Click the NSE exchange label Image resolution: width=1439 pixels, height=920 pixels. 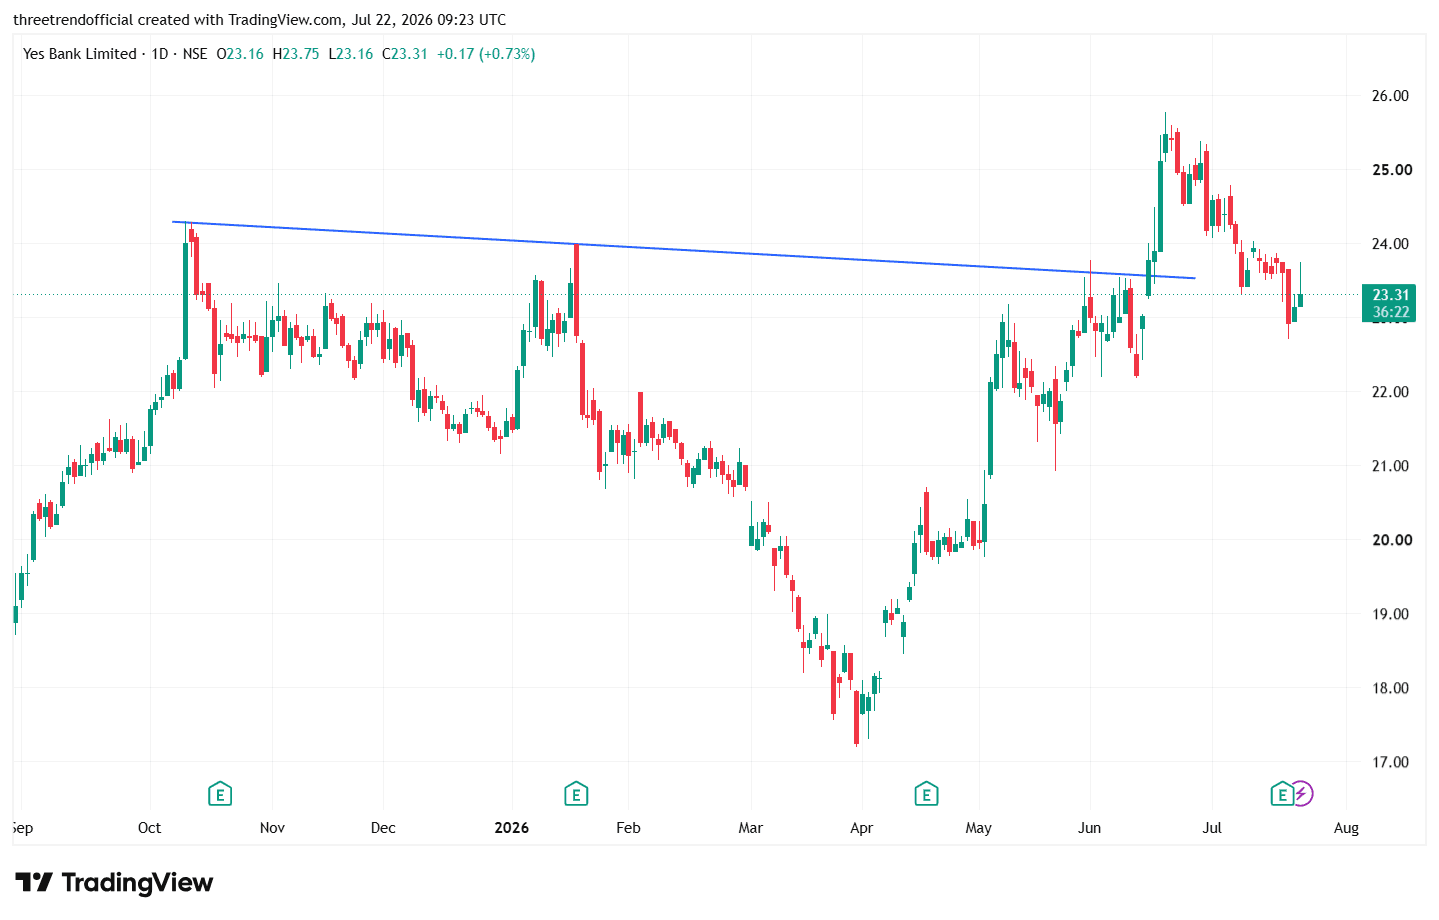point(195,54)
